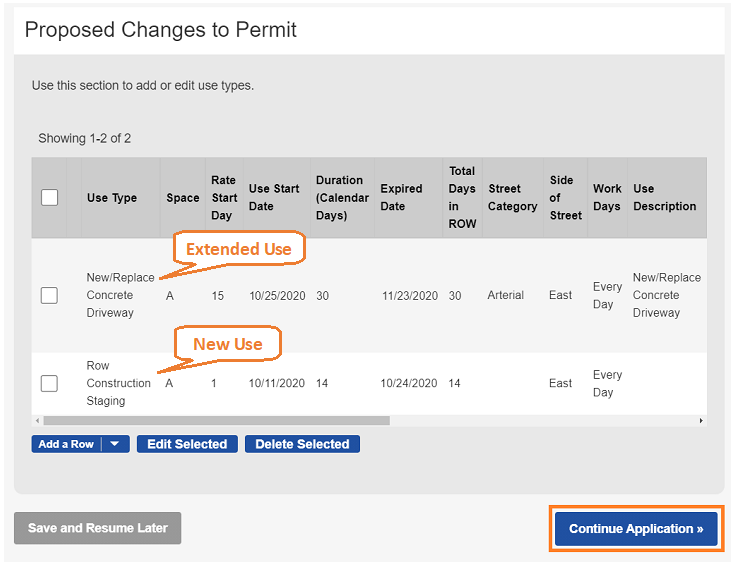Viewport: 734px width, 565px height.
Task: Open the Add a Row dropdown arrow
Action: tap(115, 444)
